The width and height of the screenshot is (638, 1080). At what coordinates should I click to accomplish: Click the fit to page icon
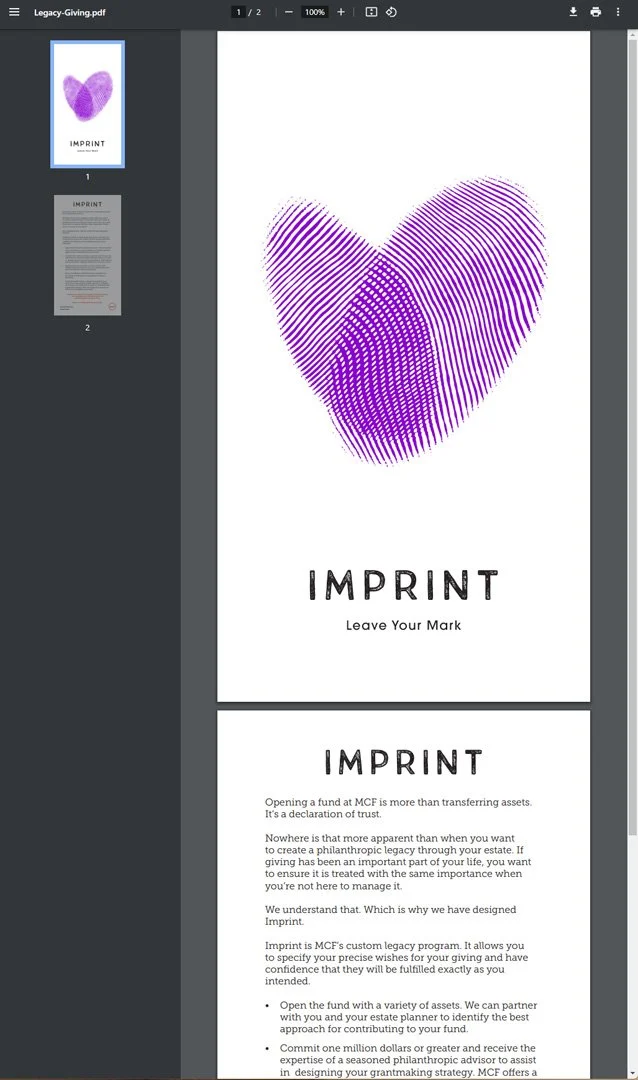click(371, 12)
